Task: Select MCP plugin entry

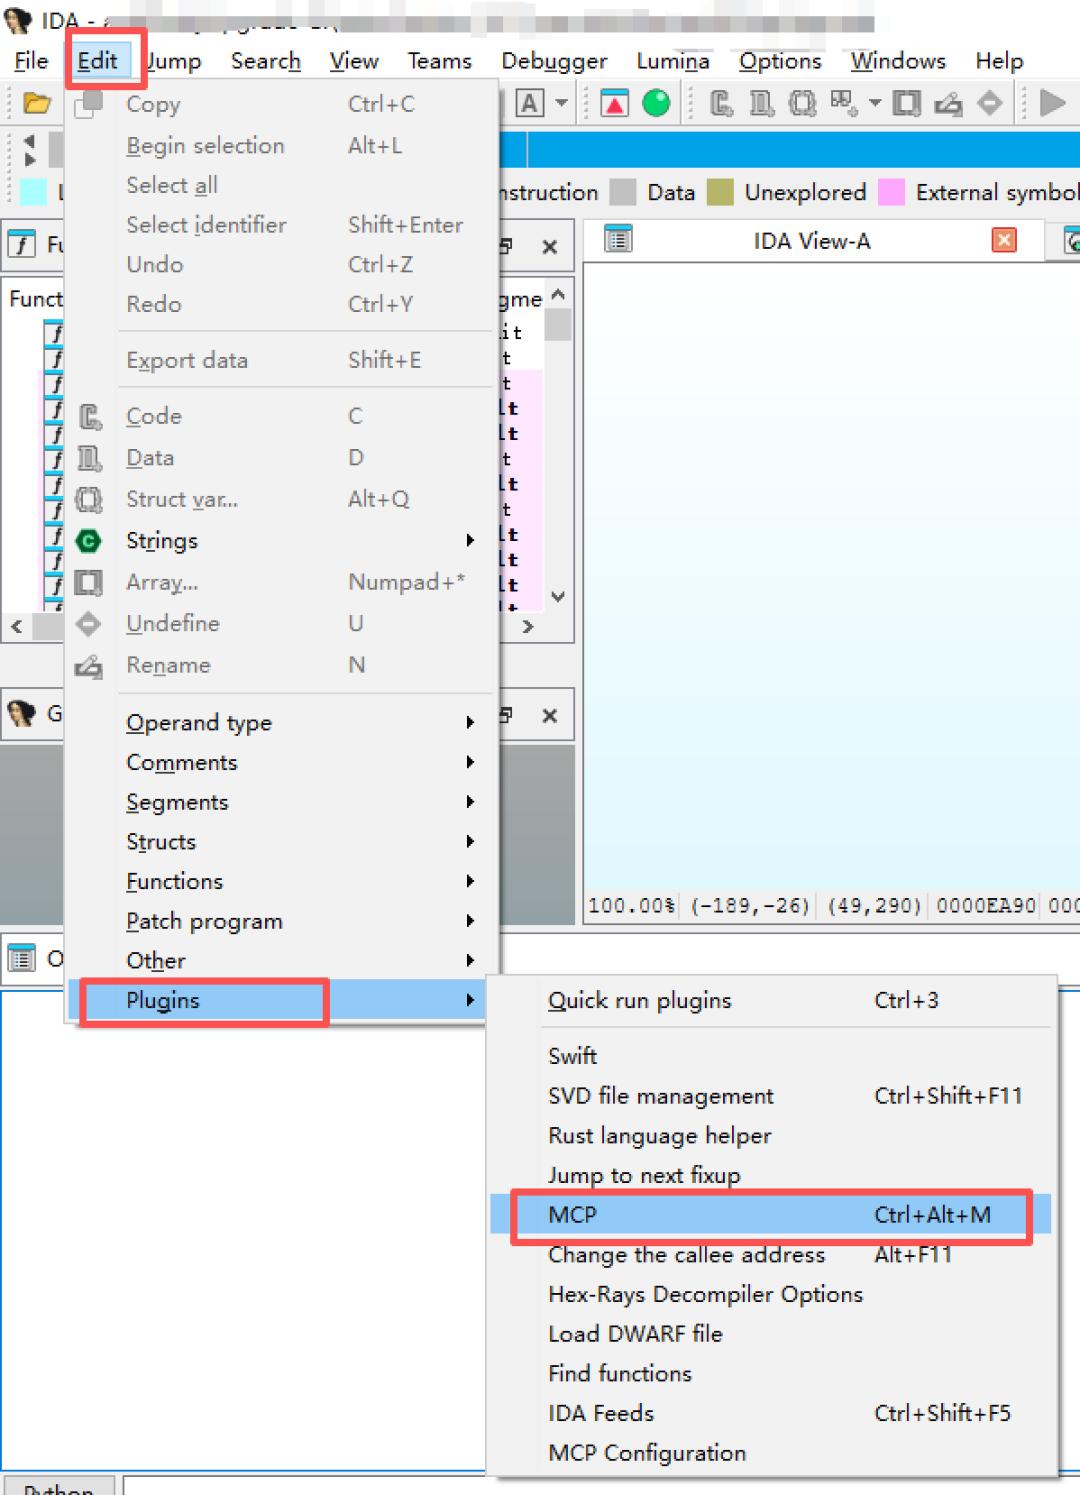Action: (x=770, y=1215)
